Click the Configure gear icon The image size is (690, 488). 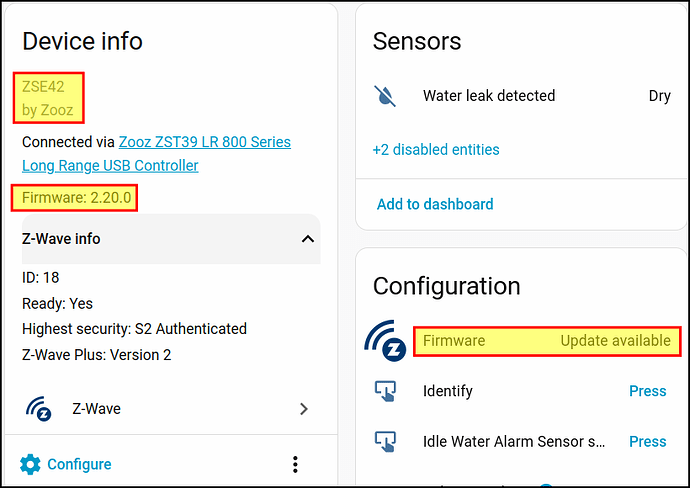pos(31,464)
